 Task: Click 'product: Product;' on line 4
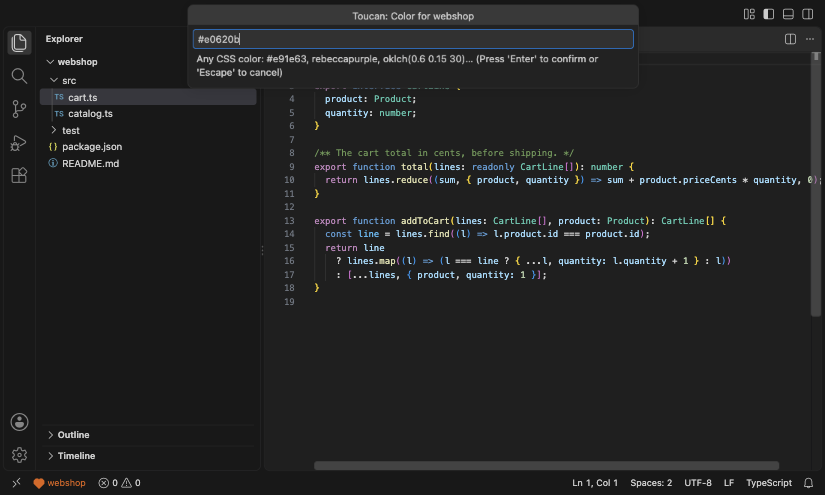coord(370,99)
